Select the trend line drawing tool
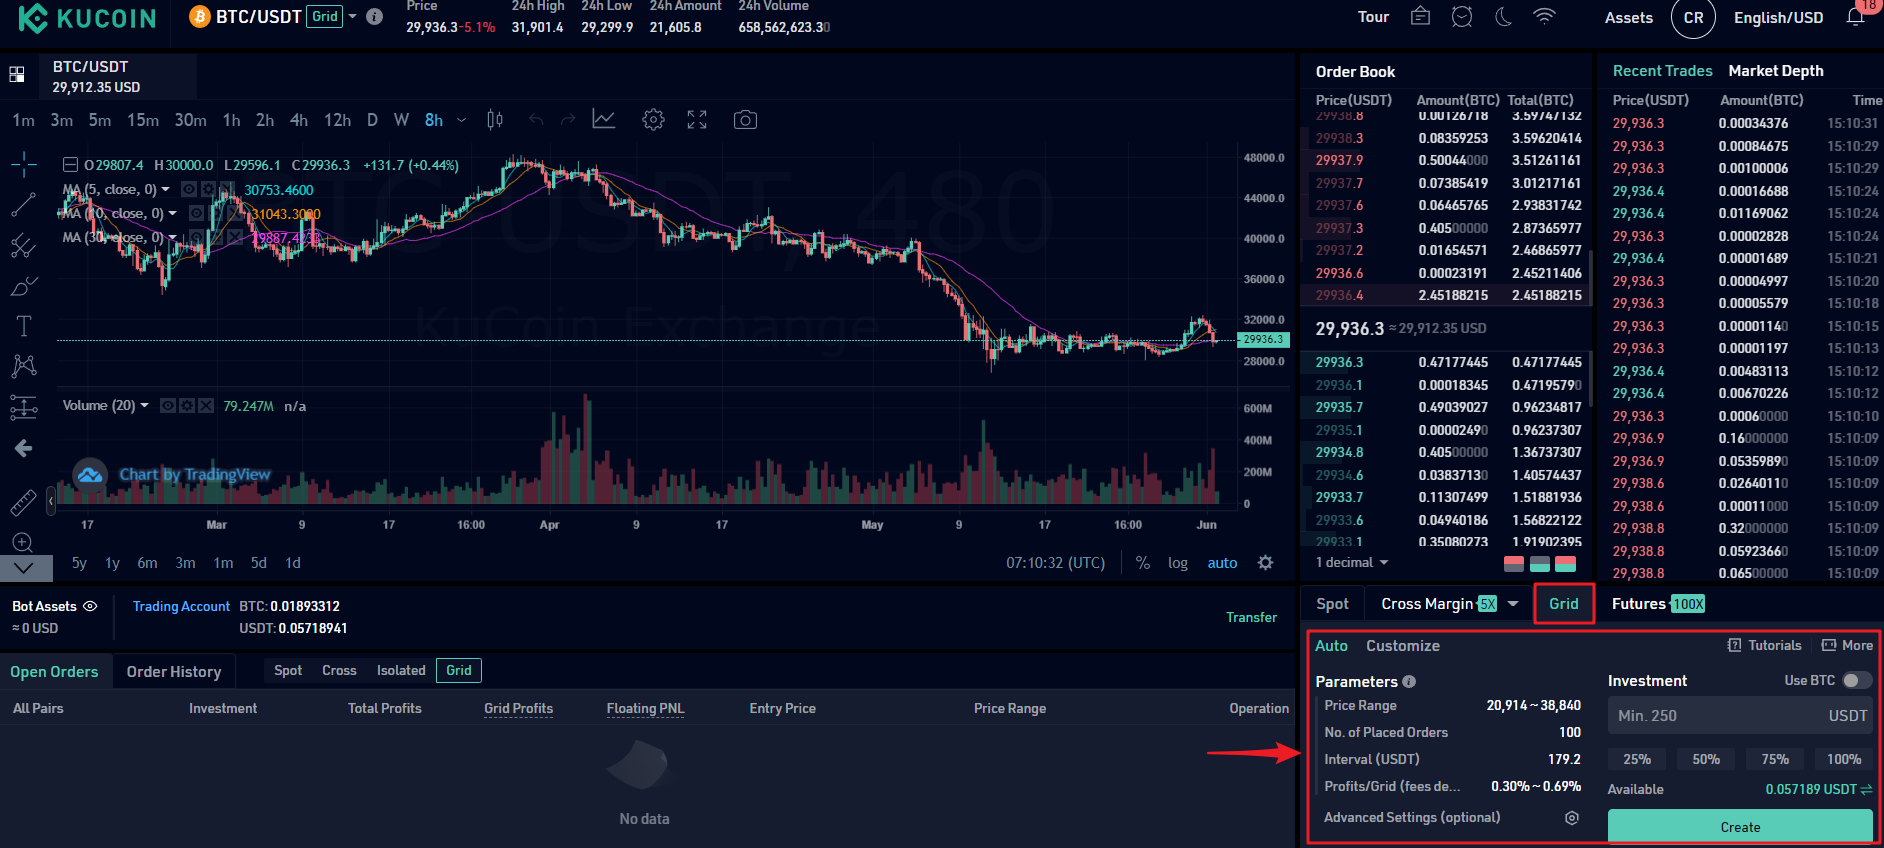 tap(23, 205)
